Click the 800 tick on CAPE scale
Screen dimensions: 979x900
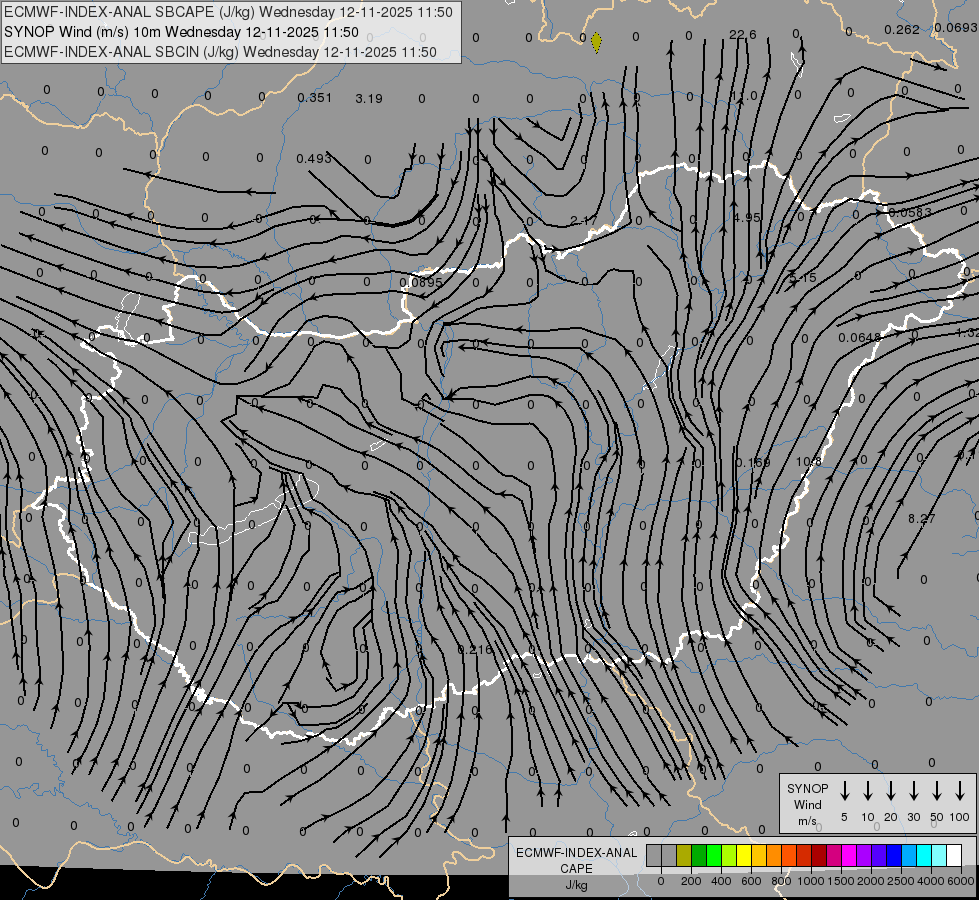(781, 881)
